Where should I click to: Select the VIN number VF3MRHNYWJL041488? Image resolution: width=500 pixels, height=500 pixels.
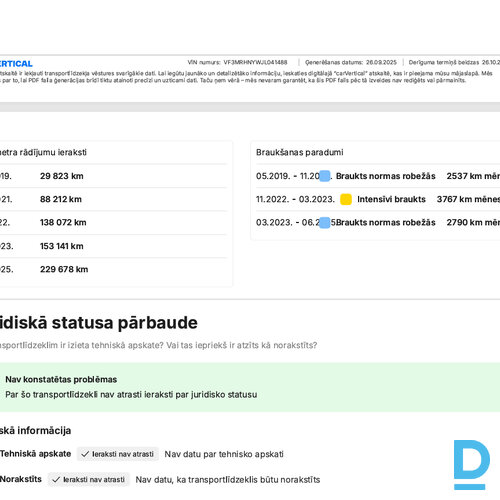(x=255, y=62)
